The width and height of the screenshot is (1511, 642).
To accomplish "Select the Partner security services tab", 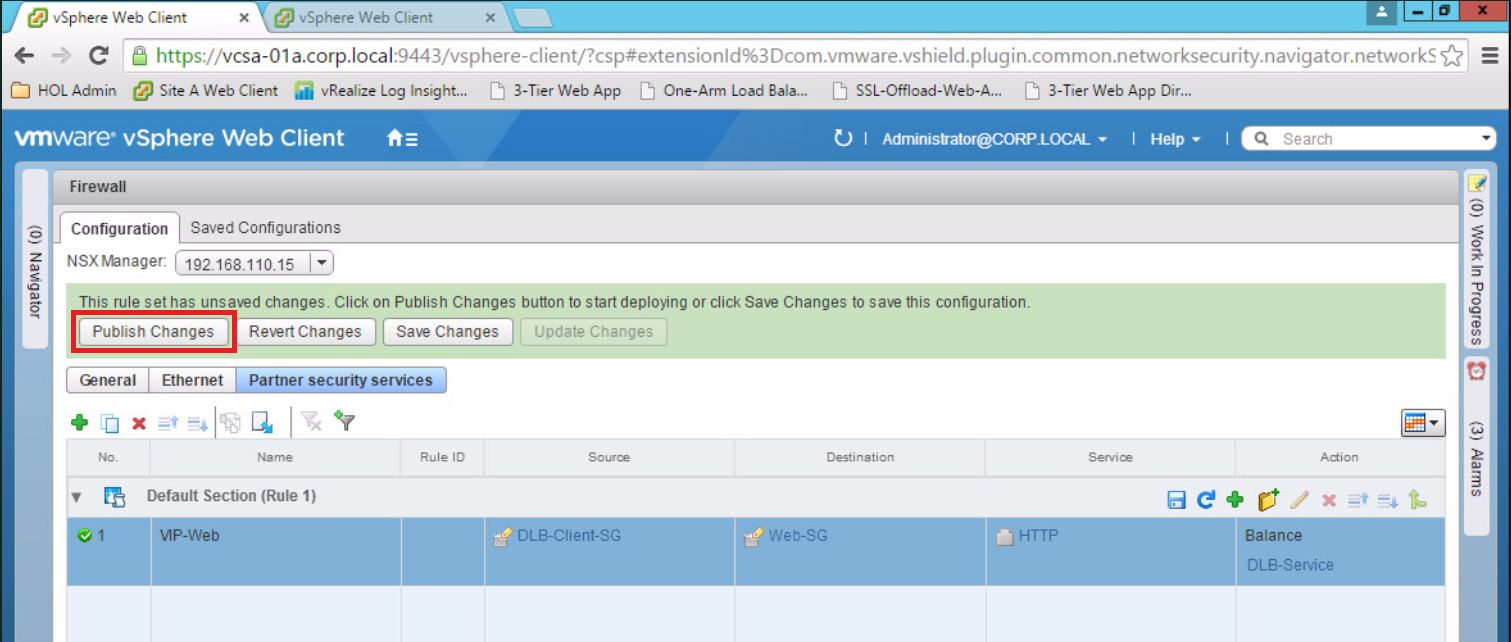I will point(341,380).
